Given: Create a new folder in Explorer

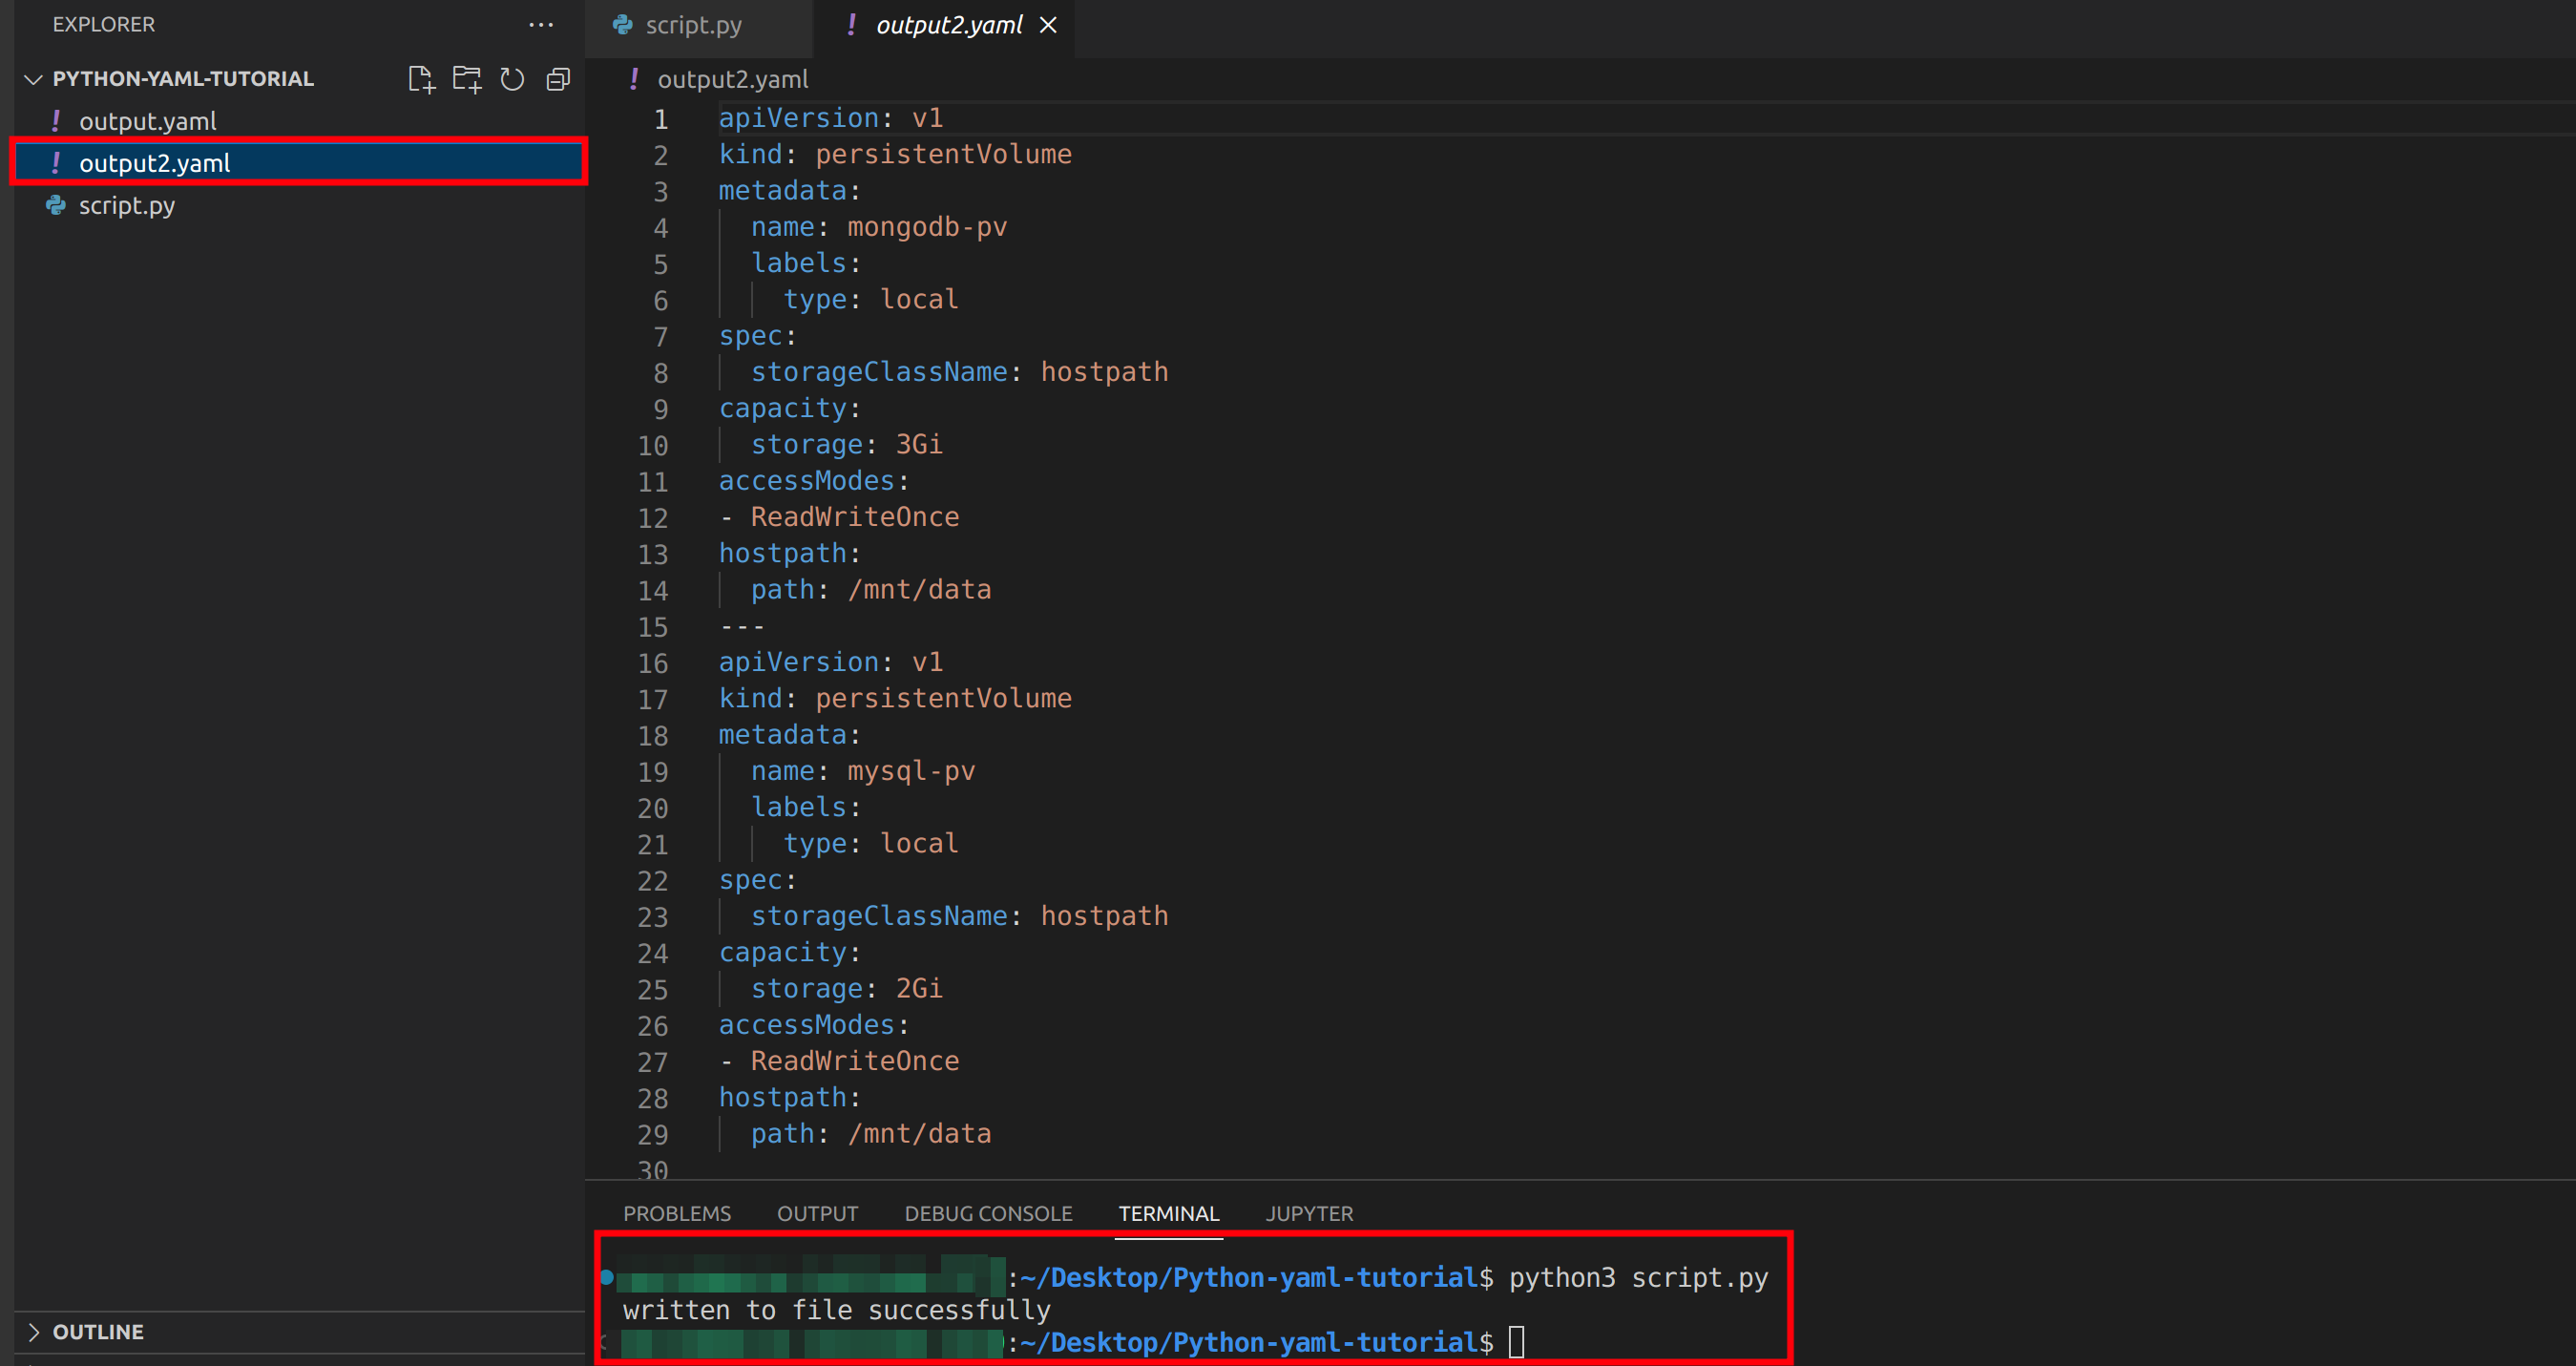Looking at the screenshot, I should pyautogui.click(x=467, y=79).
